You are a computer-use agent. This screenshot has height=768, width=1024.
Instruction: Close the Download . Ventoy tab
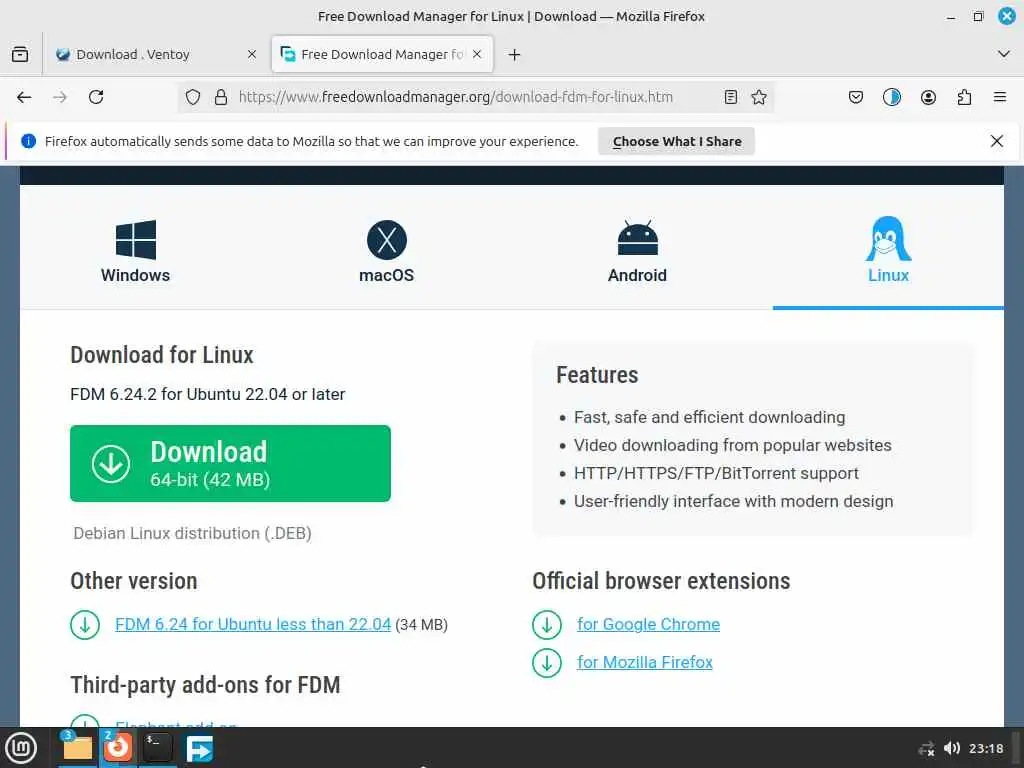click(252, 55)
